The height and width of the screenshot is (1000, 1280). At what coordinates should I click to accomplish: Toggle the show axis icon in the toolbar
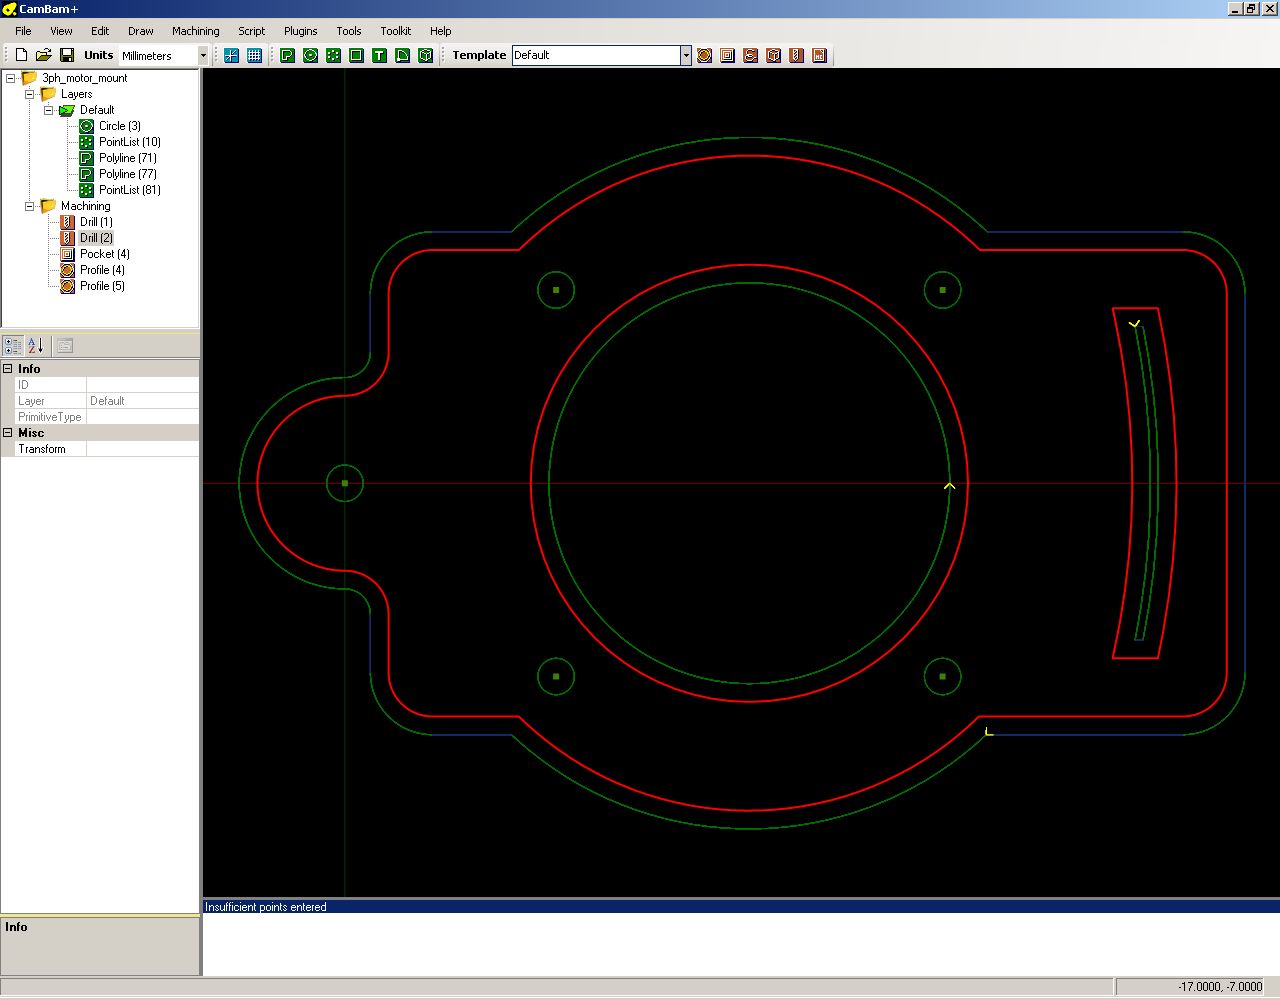pos(231,55)
